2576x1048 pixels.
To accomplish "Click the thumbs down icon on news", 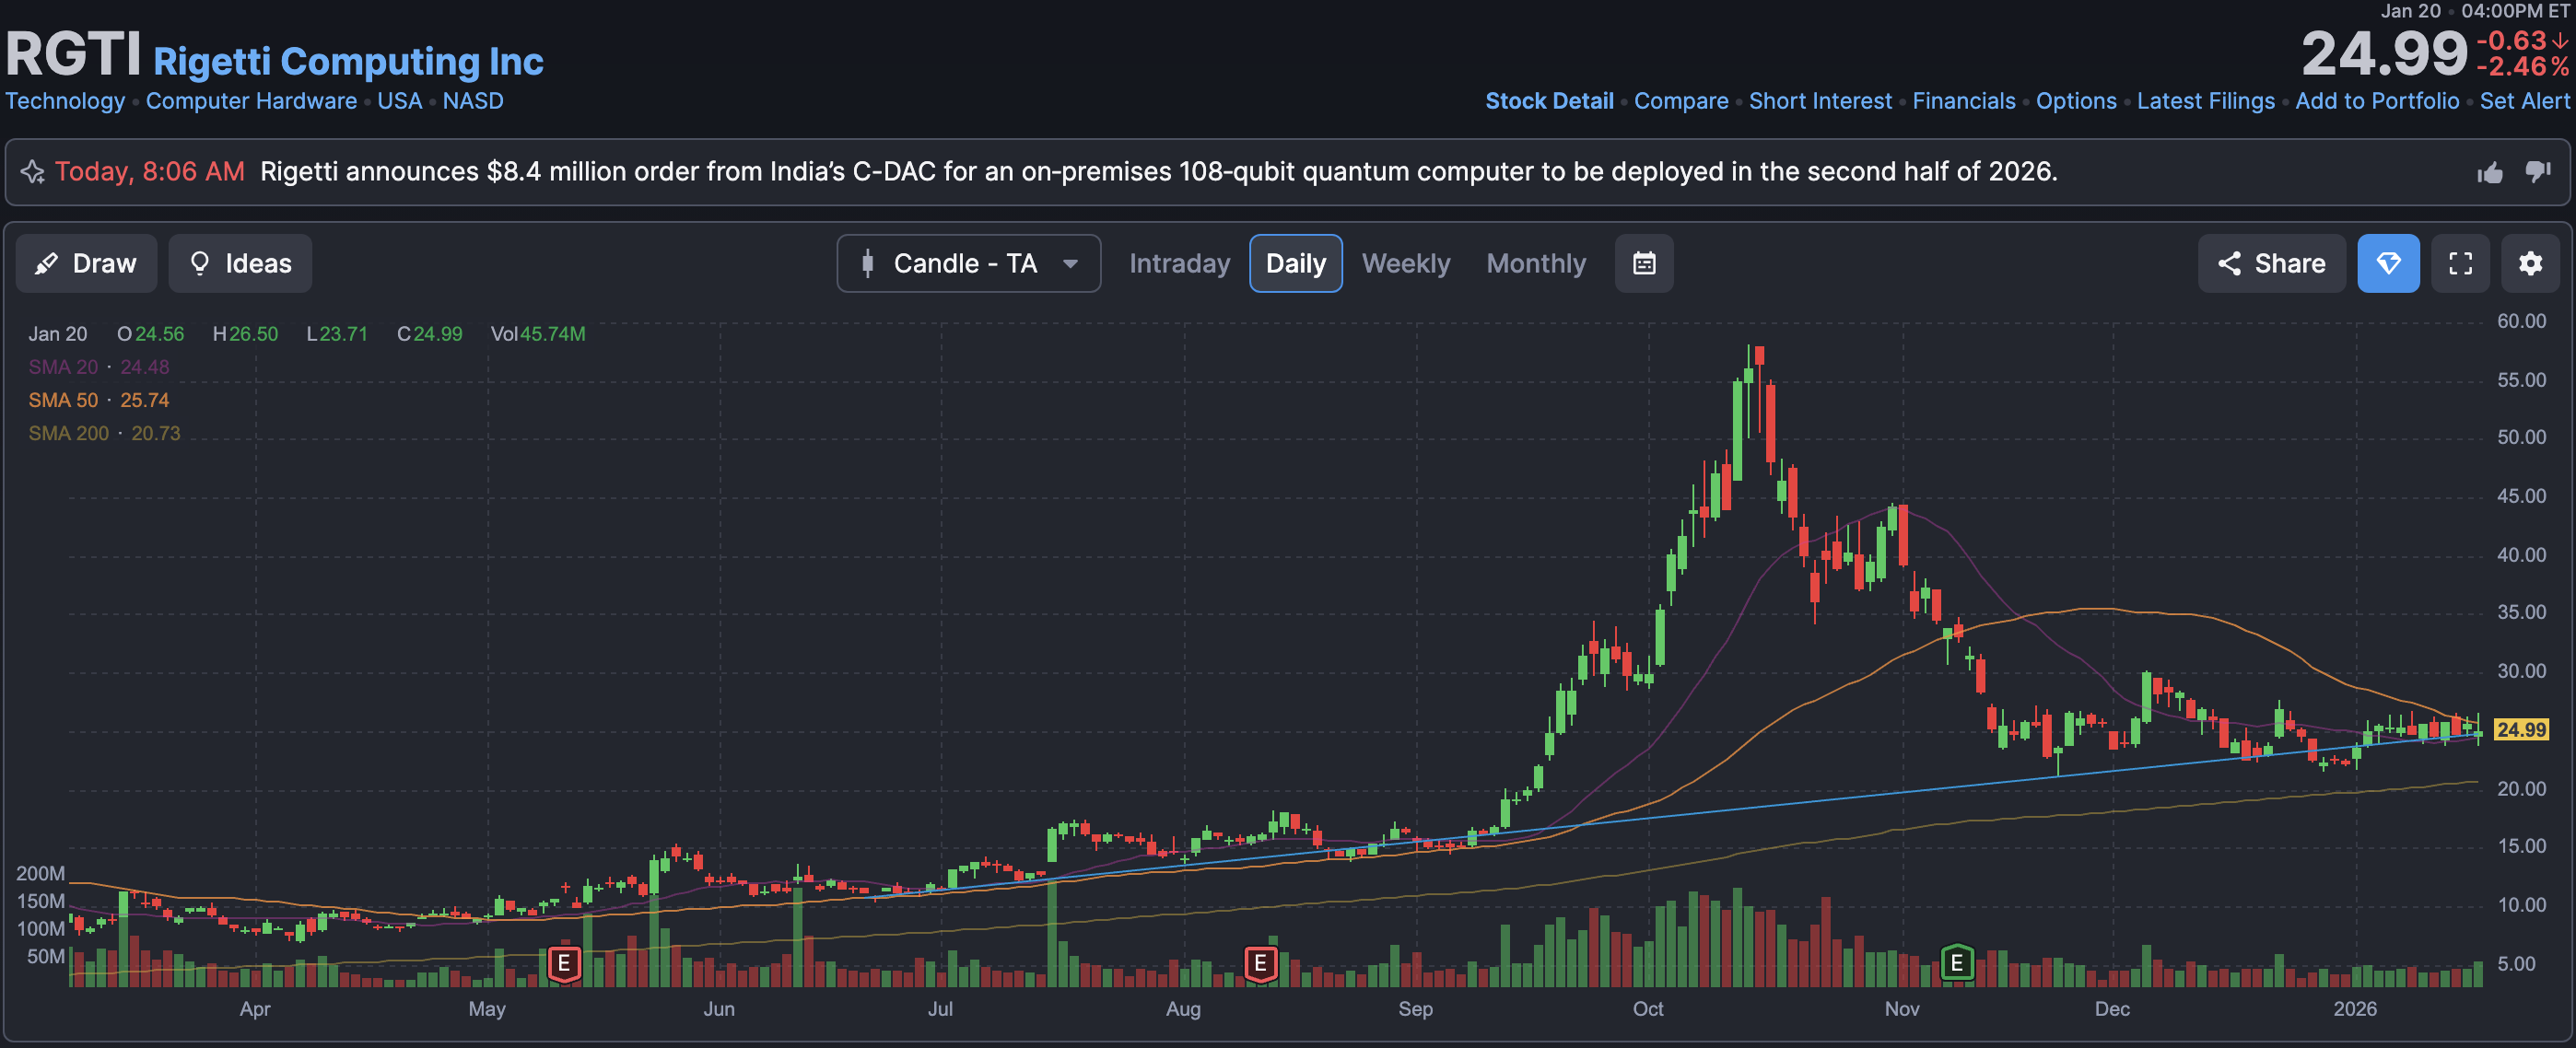I will click(2538, 172).
